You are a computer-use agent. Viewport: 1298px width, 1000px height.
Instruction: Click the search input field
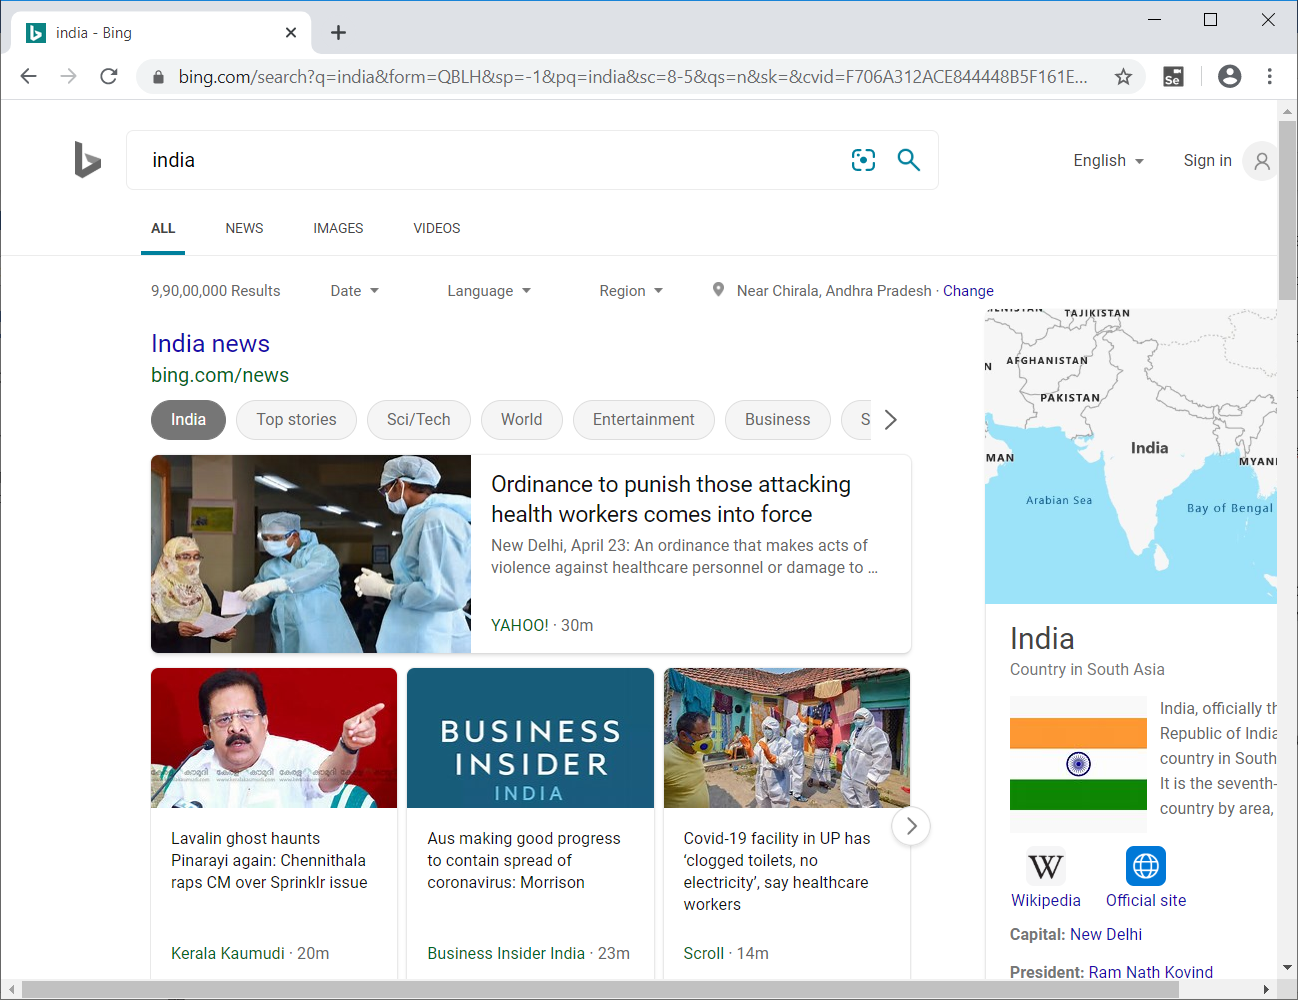(x=490, y=160)
